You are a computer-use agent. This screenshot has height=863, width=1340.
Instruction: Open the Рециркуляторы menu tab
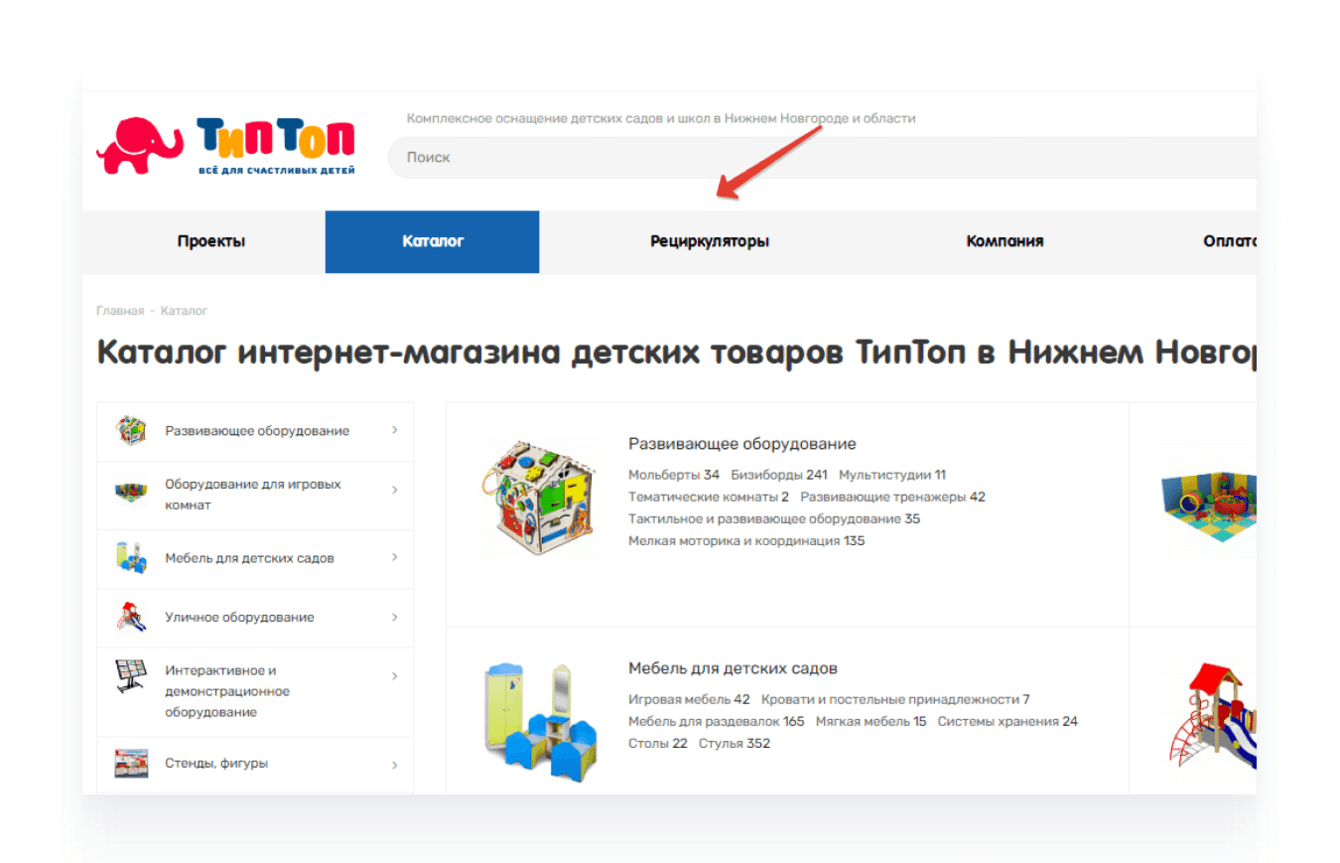(710, 241)
